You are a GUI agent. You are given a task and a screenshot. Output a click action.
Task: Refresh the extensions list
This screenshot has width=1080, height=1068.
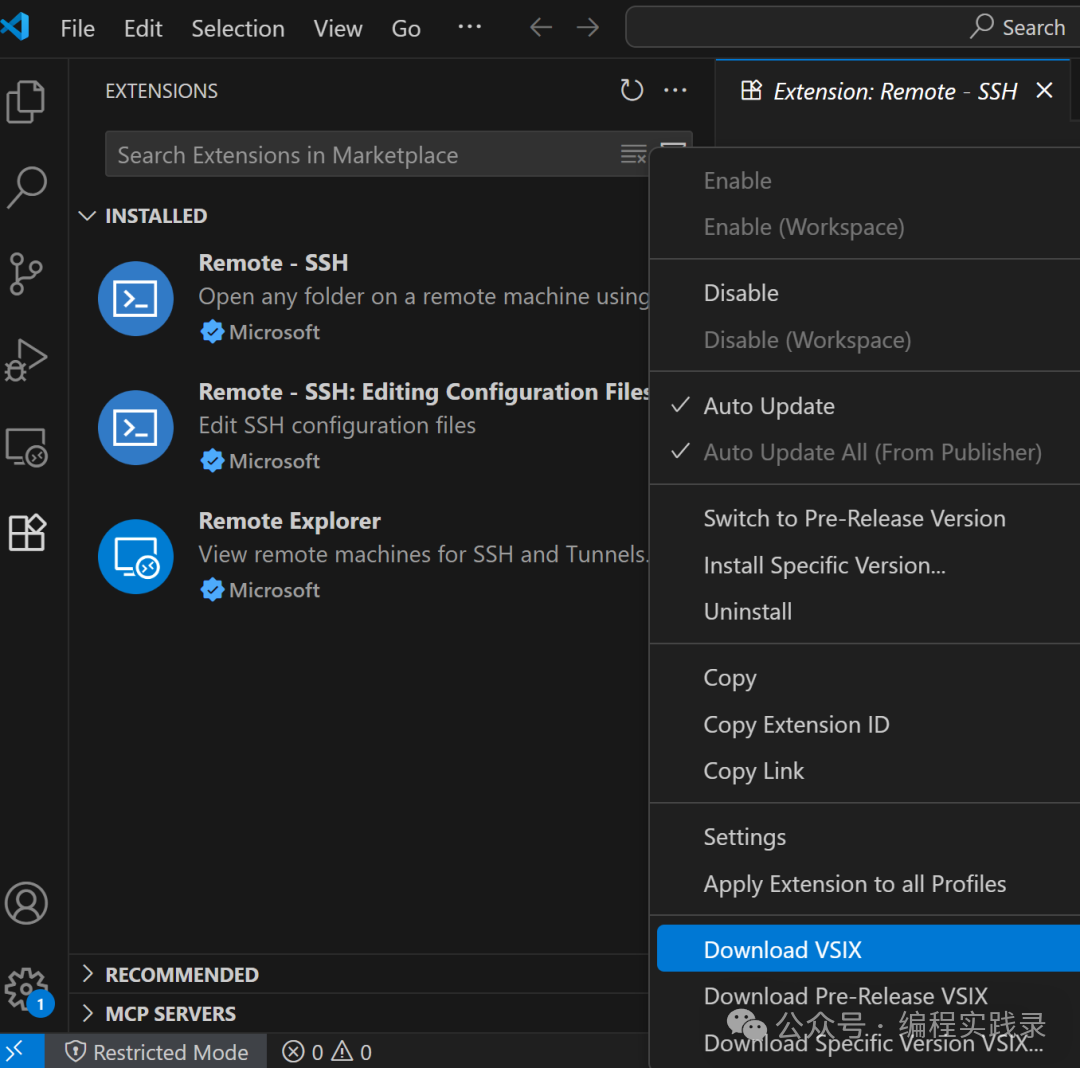click(x=632, y=90)
